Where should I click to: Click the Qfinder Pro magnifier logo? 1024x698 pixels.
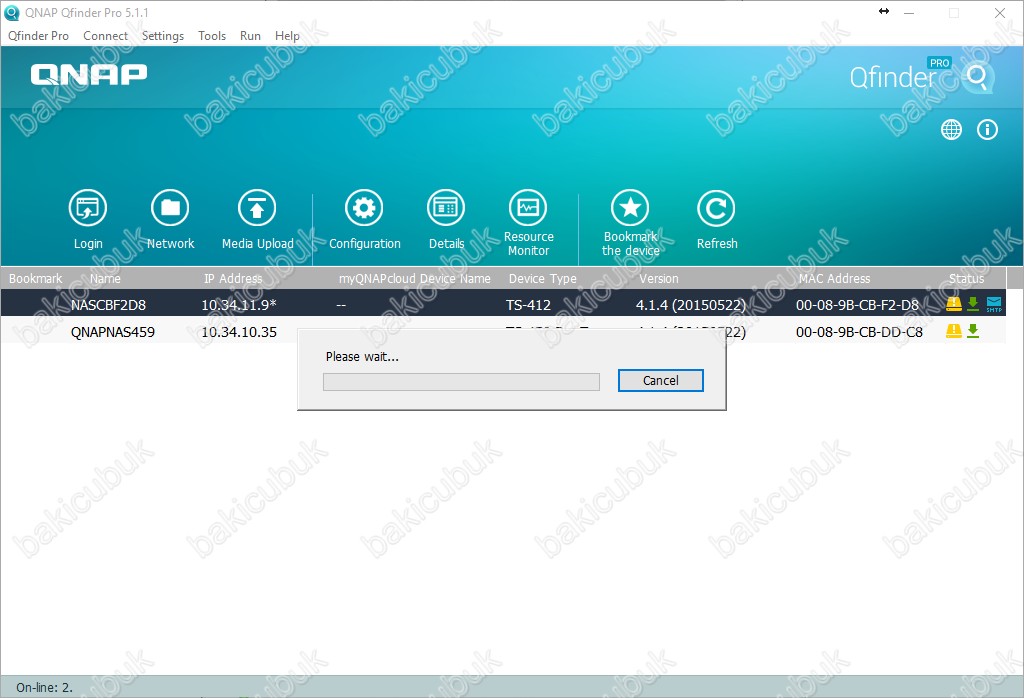point(978,78)
